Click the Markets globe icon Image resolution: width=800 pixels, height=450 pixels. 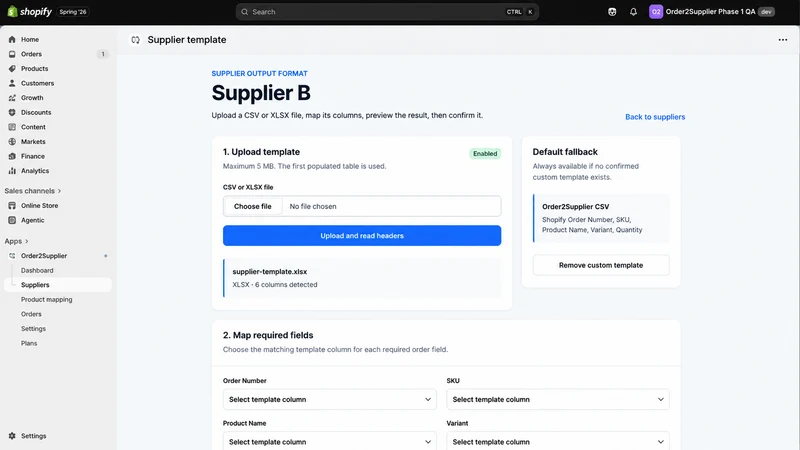[12, 141]
